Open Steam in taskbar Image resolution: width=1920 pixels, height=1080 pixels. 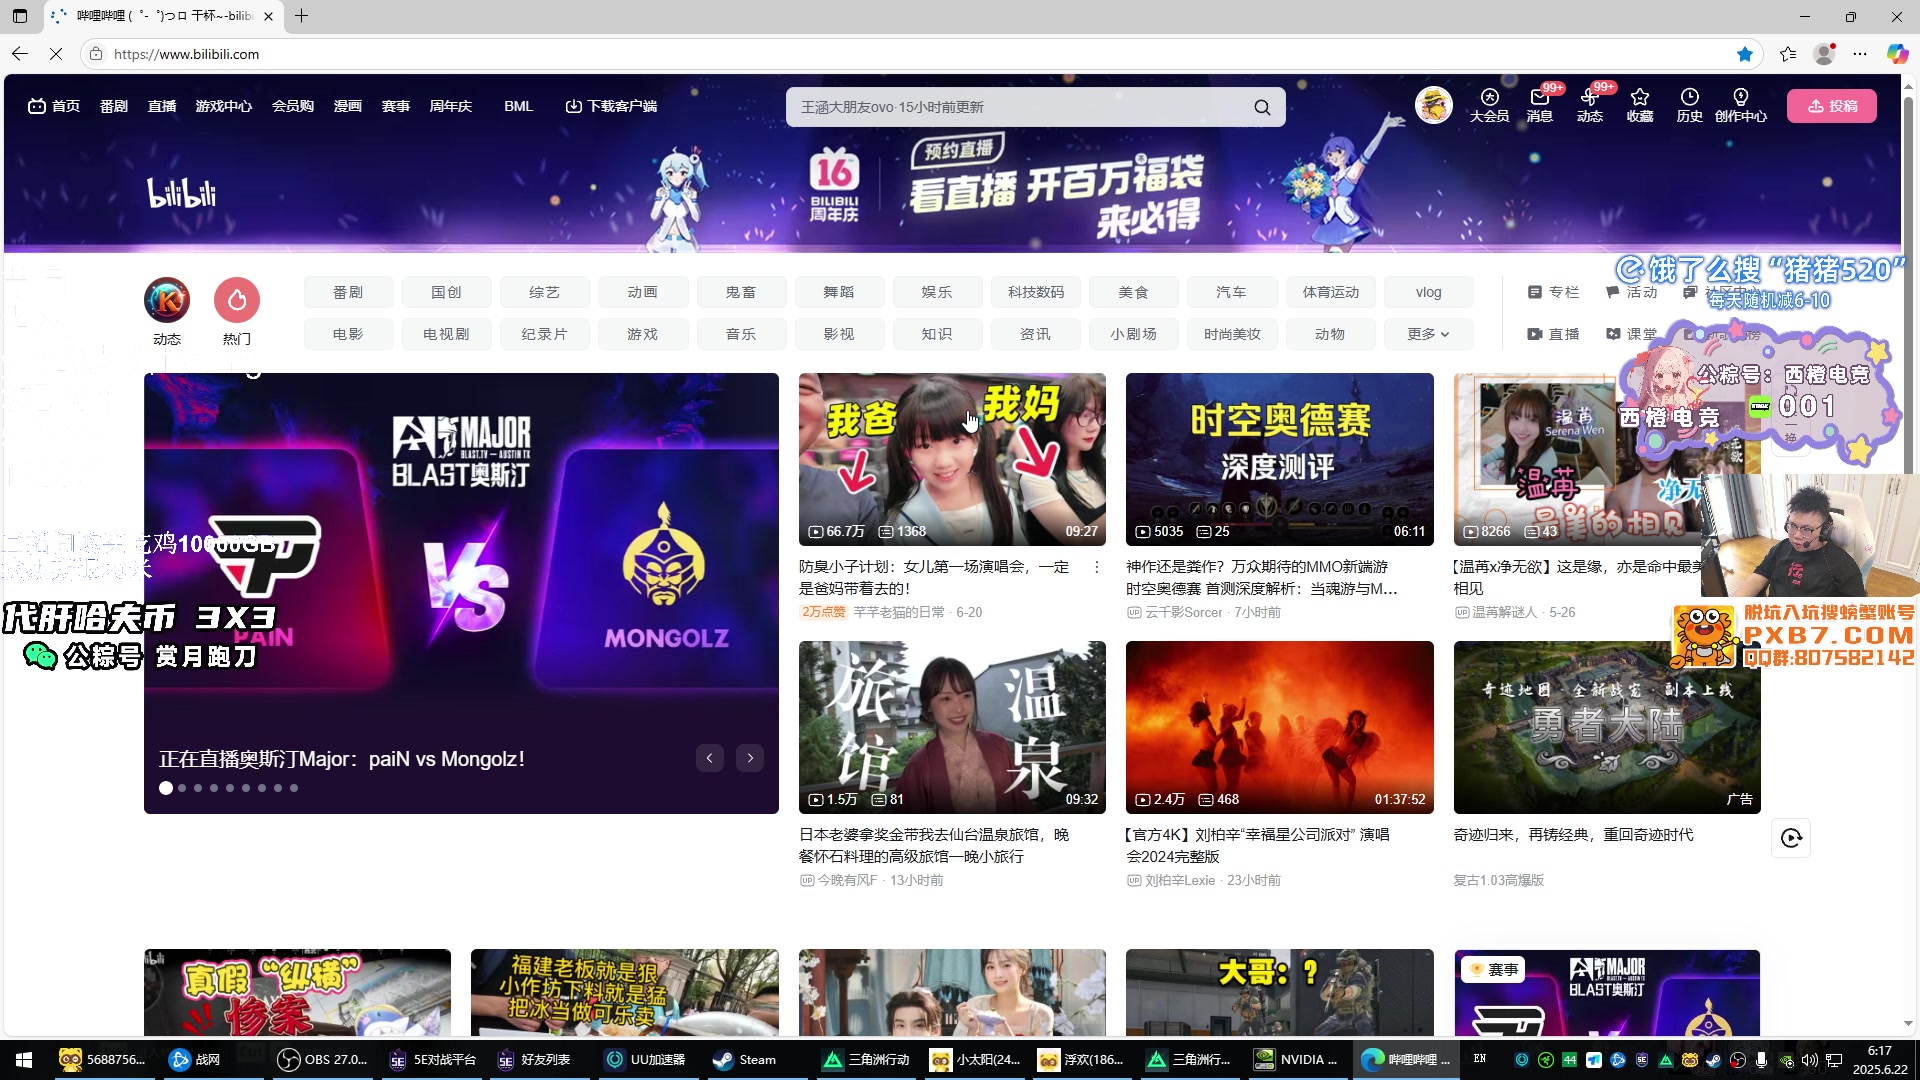click(x=745, y=1060)
